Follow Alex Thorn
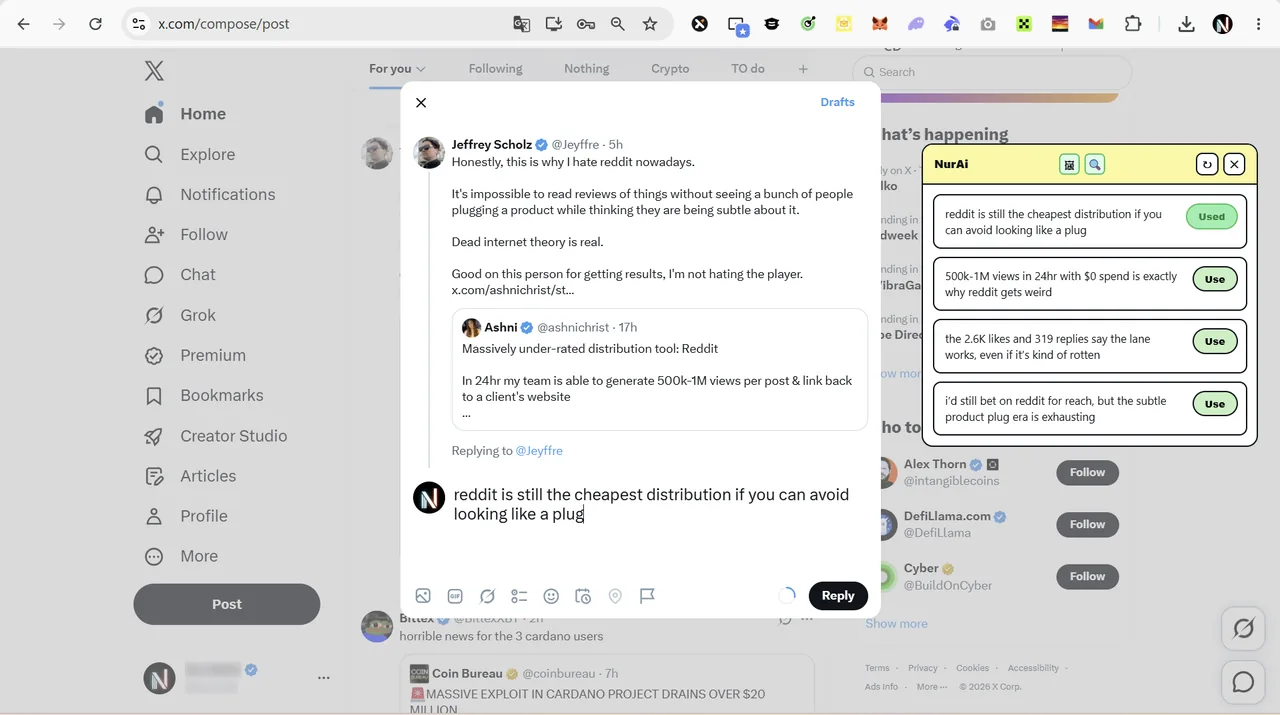The height and width of the screenshot is (715, 1280). pyautogui.click(x=1087, y=472)
